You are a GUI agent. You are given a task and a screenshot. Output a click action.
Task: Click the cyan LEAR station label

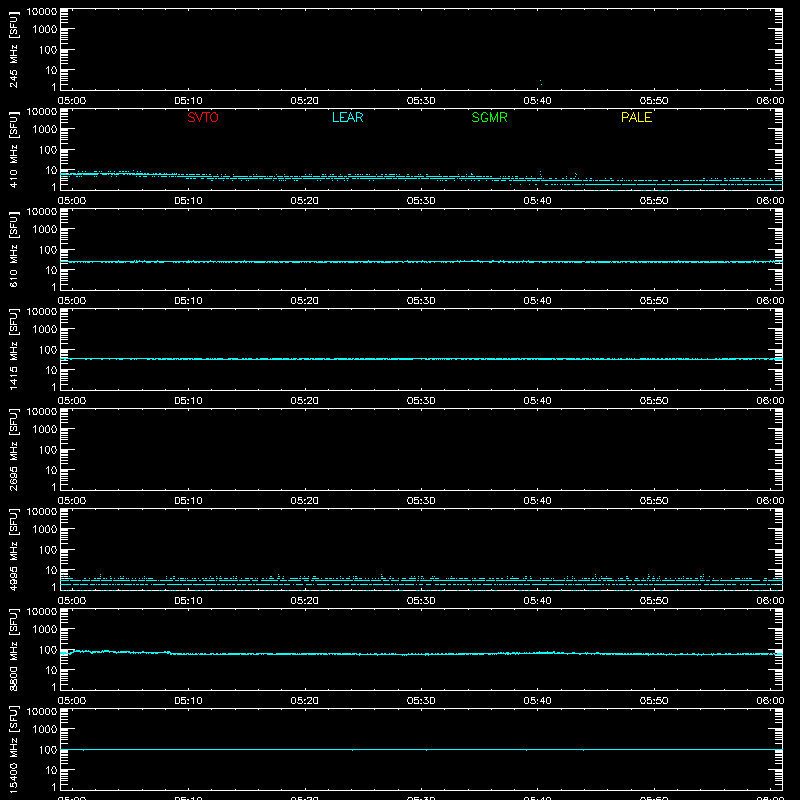coord(347,117)
